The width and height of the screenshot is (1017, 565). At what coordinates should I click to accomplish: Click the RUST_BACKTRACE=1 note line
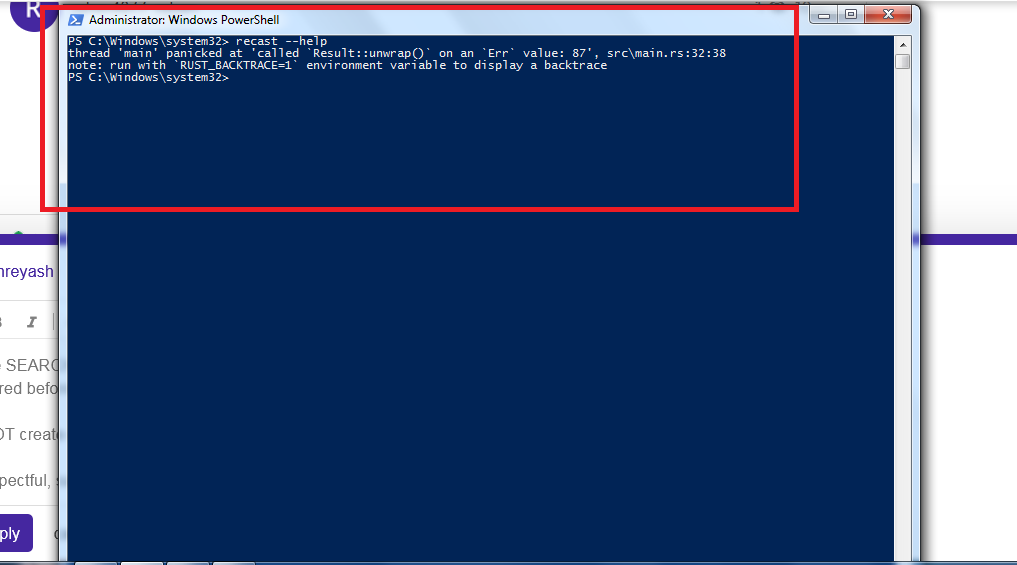(x=337, y=65)
